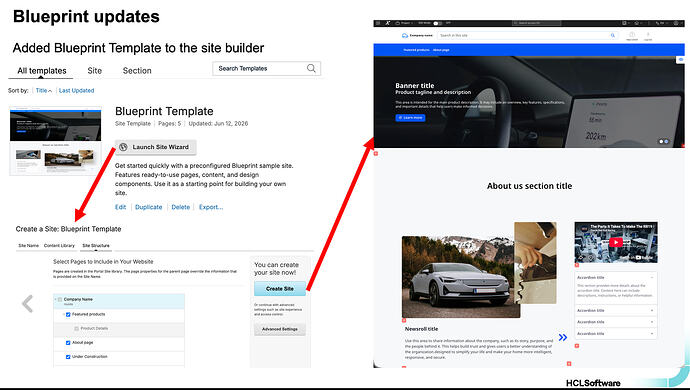This screenshot has height=390, width=690.
Task: Sort templates by Title dropdown
Action: tap(44, 90)
